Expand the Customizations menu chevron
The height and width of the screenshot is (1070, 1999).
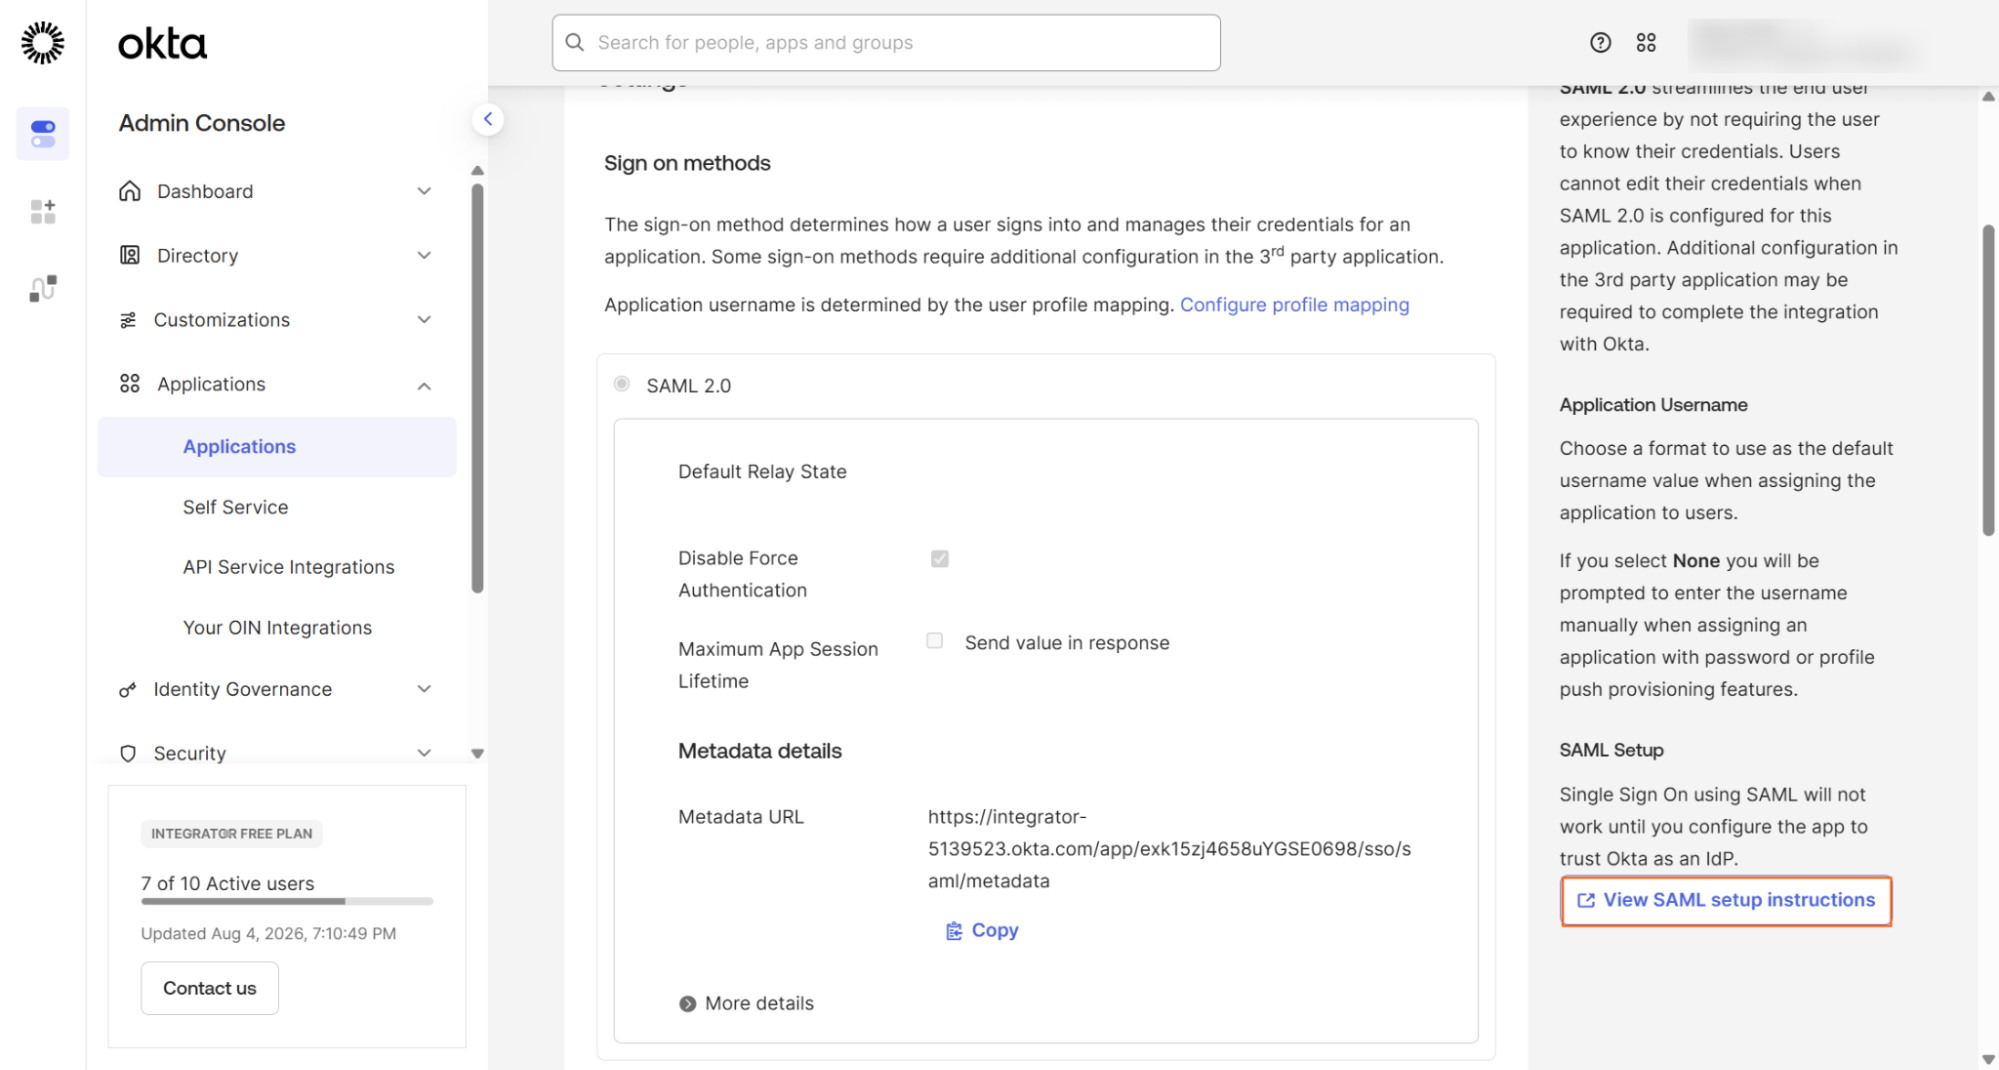coord(424,320)
